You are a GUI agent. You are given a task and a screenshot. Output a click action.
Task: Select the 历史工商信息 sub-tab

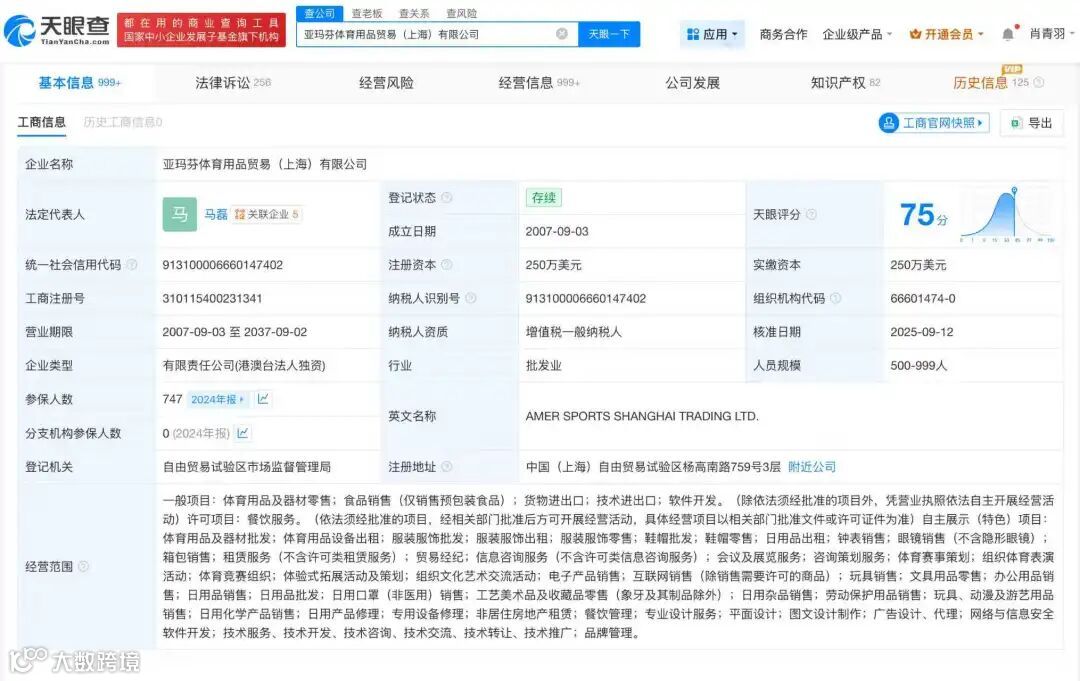point(123,123)
